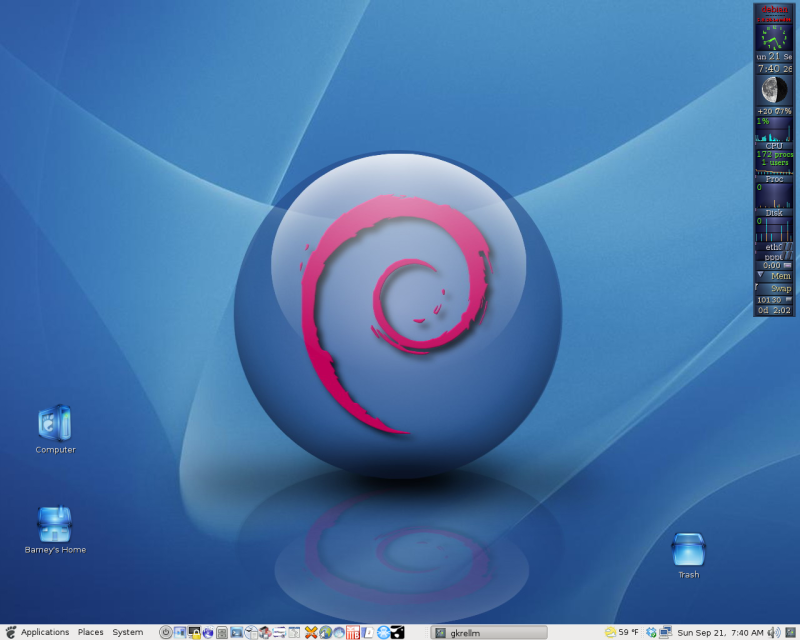Click the Mem meter in gkrellm
Viewport: 800px width, 640px height.
774,276
